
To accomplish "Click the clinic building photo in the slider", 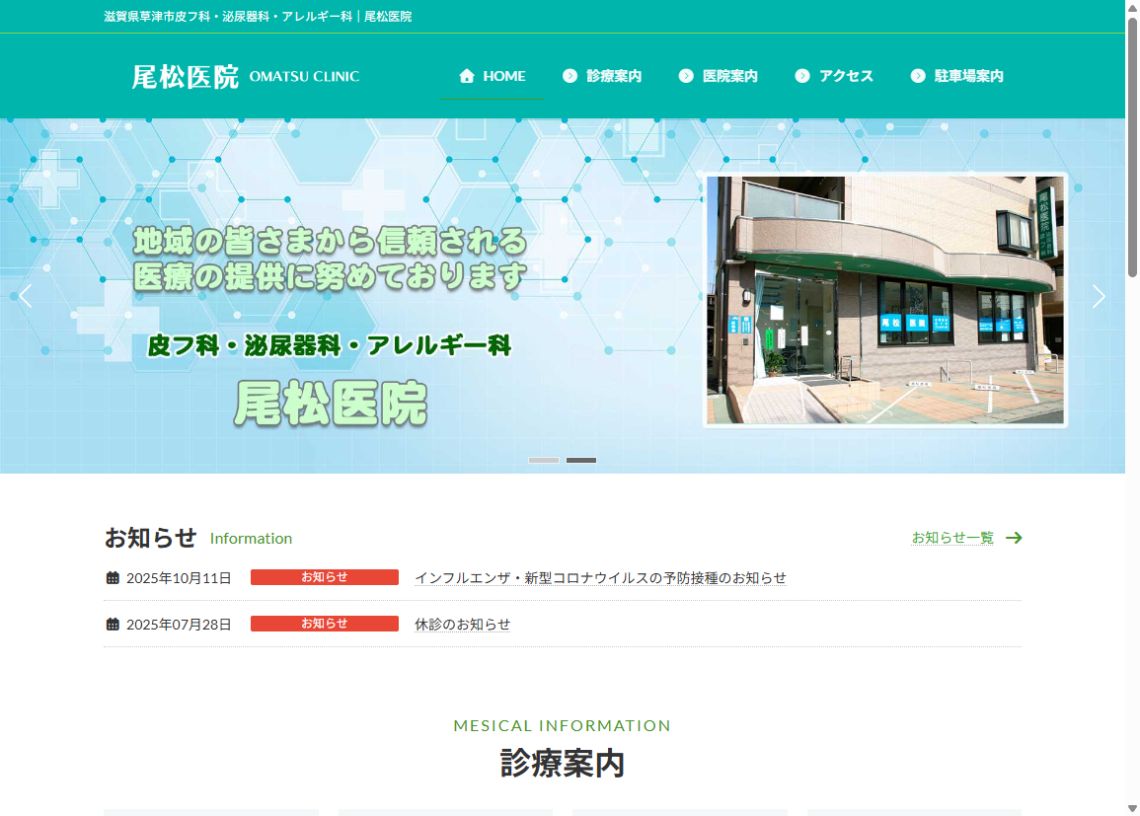I will click(x=885, y=300).
